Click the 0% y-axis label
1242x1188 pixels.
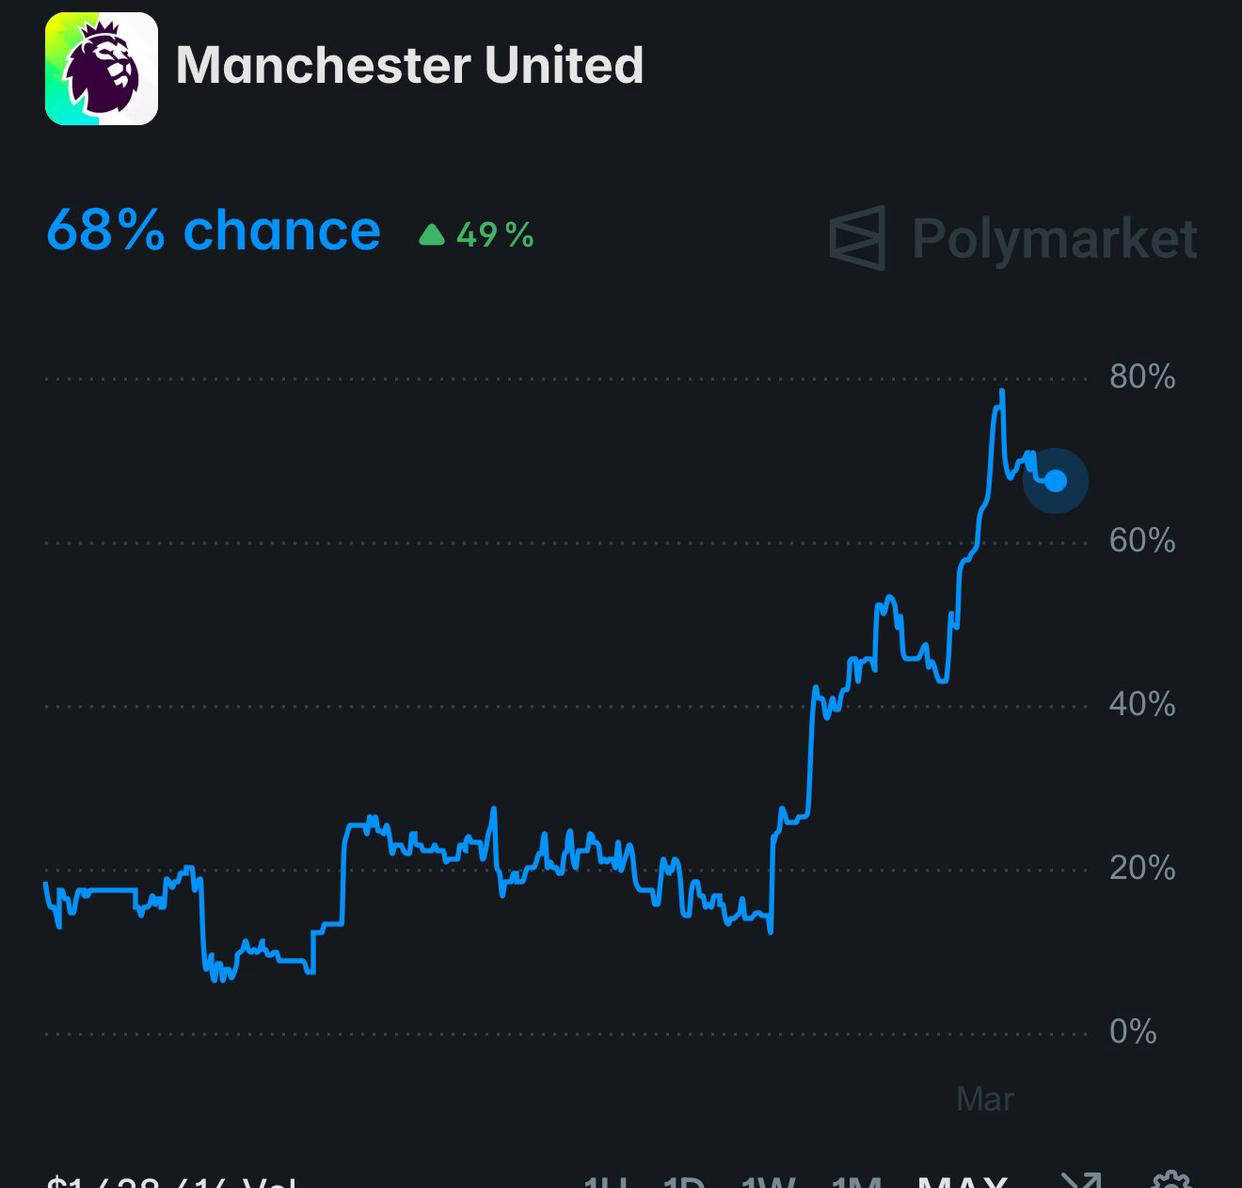1132,1032
